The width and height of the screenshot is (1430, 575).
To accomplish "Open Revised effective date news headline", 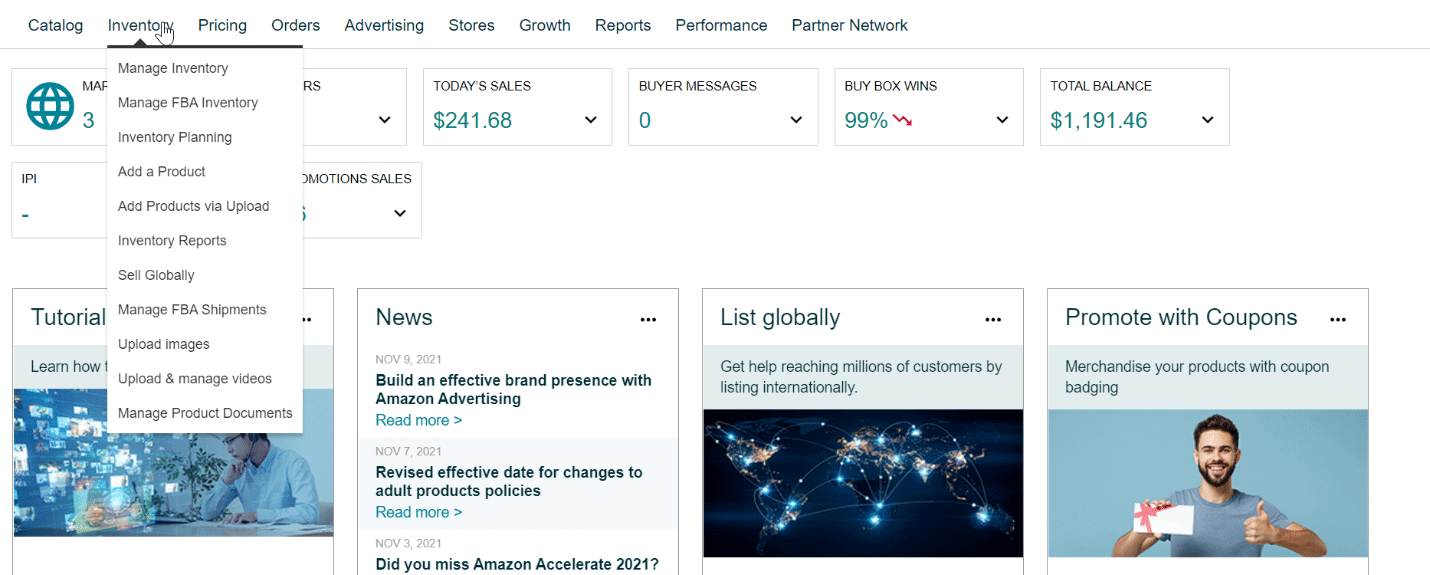I will point(509,481).
